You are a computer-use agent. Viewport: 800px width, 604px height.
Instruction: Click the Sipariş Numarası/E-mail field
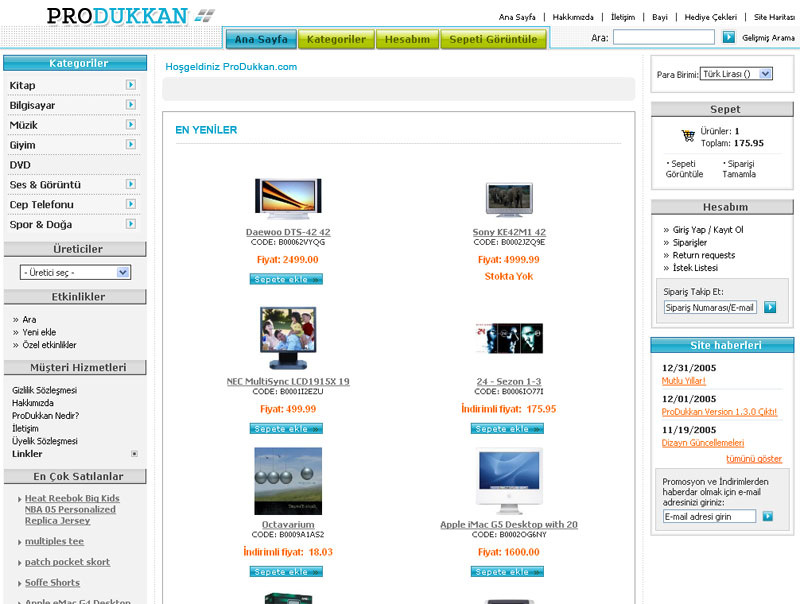click(710, 308)
